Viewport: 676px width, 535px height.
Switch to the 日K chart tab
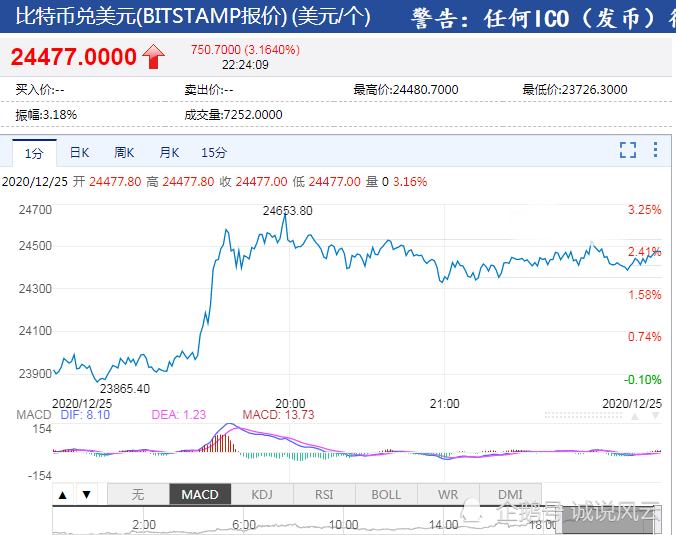tap(79, 153)
